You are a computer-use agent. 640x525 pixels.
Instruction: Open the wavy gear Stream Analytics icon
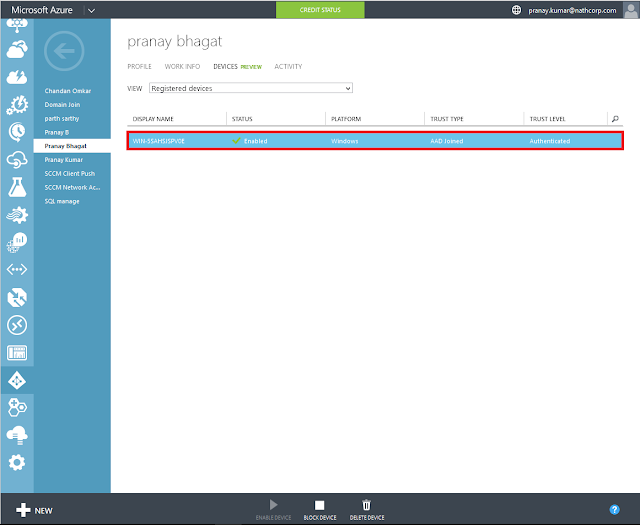[17, 215]
